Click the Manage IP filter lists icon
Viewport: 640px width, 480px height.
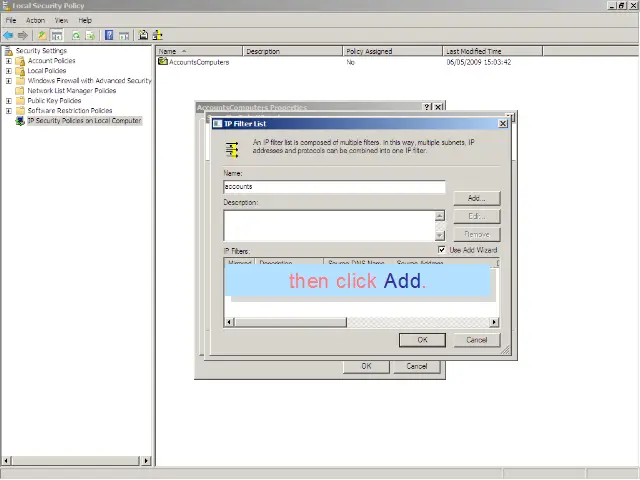157,35
